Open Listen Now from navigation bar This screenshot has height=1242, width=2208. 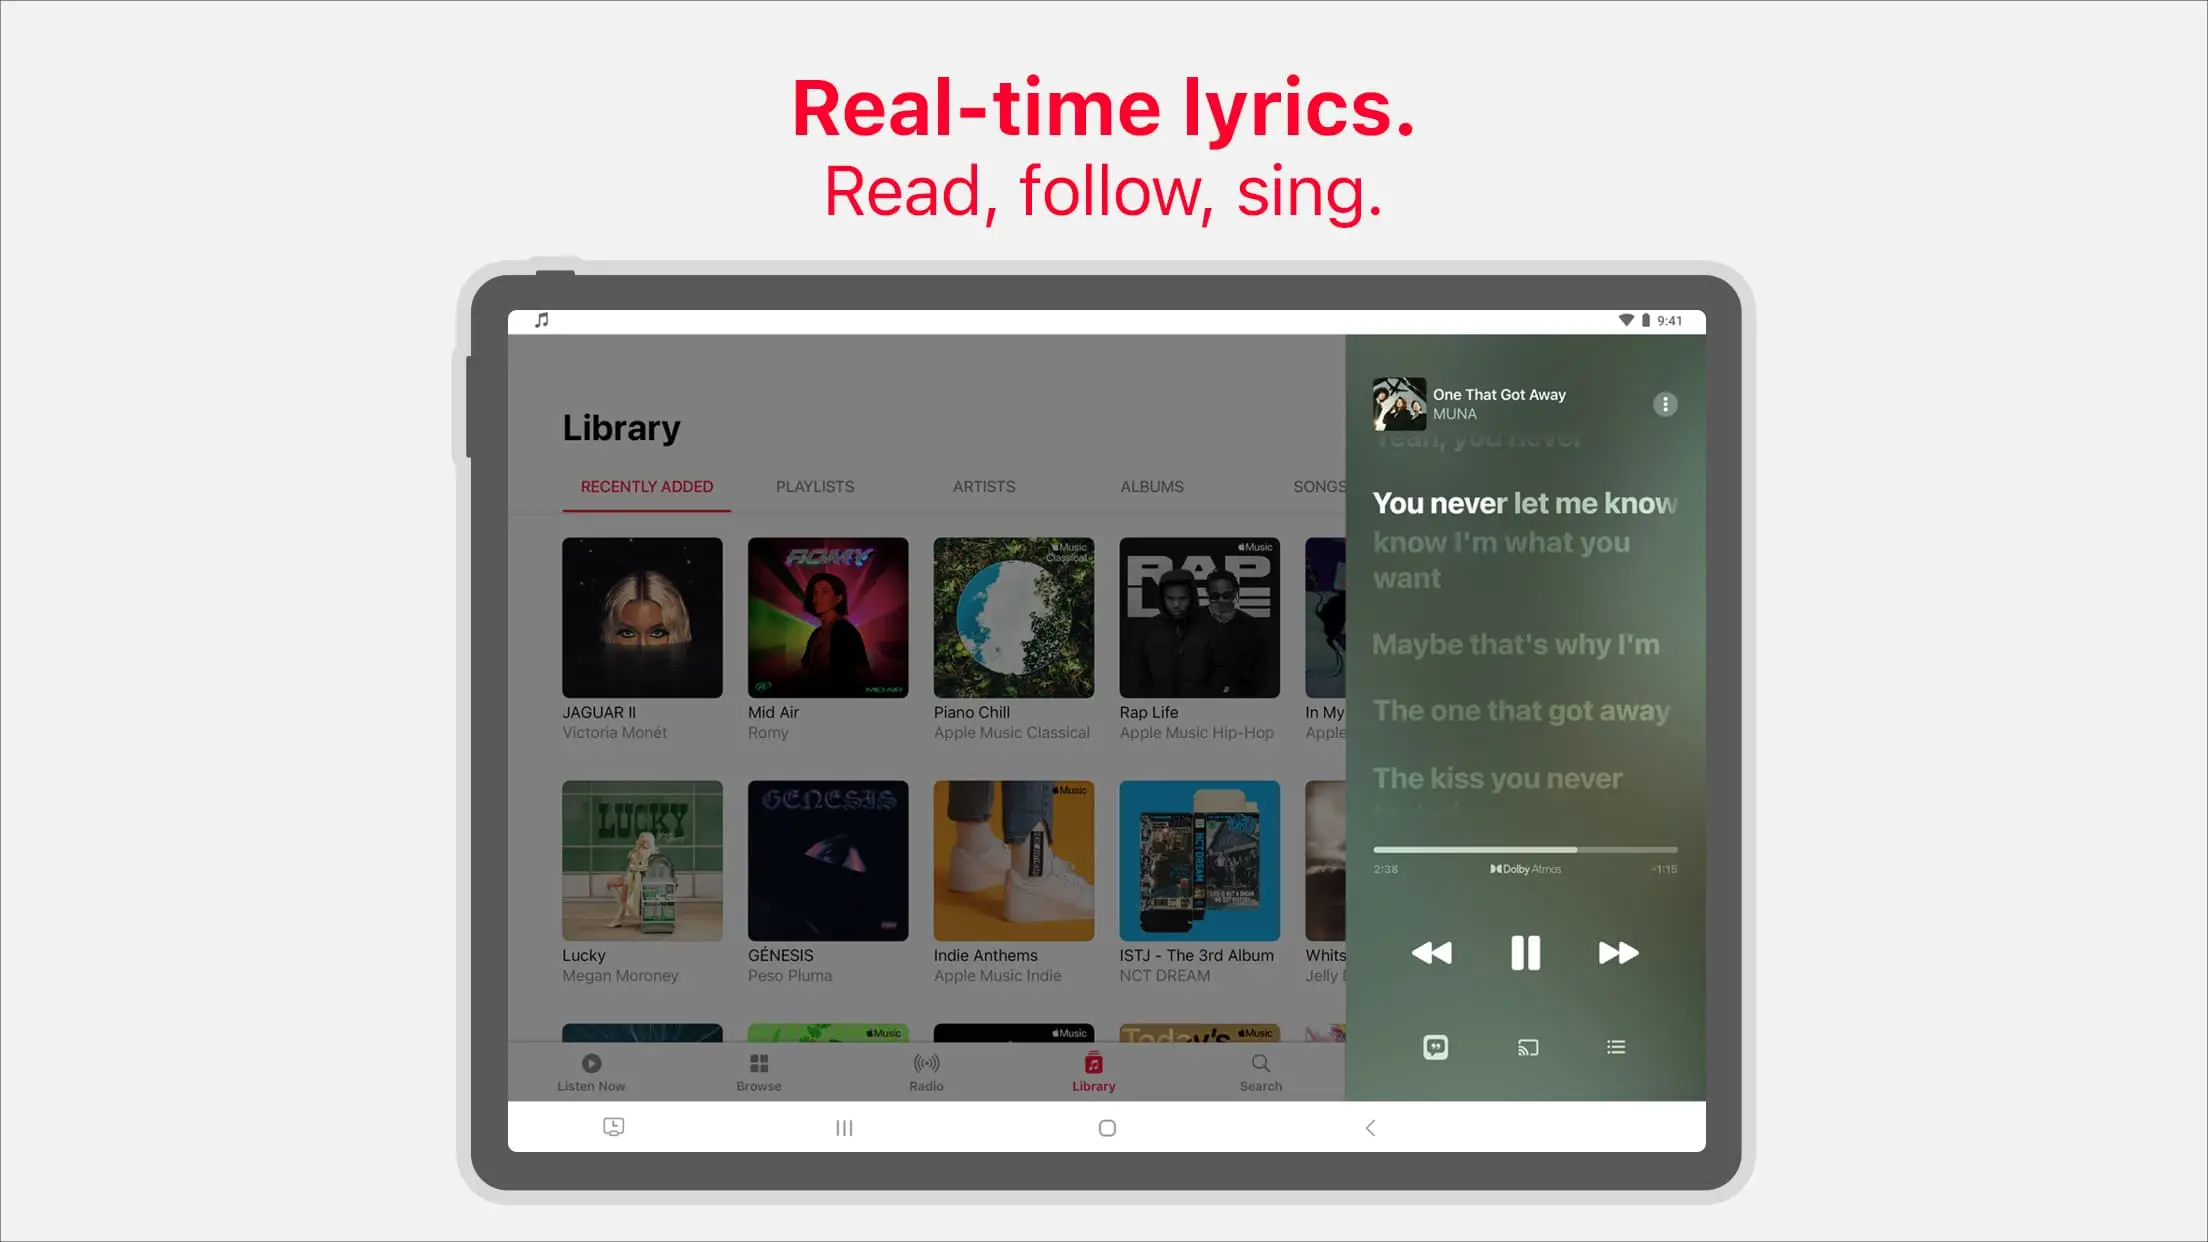click(x=591, y=1071)
